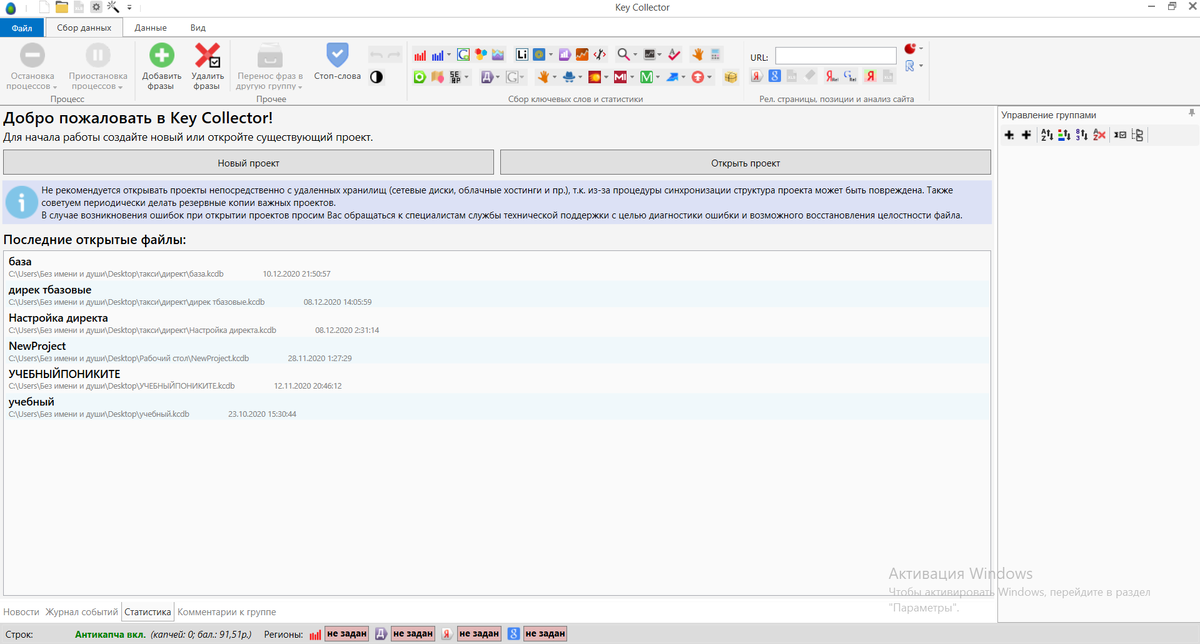Click the red Я icon with green background
Image resolution: width=1200 pixels, height=644 pixels.
click(870, 76)
